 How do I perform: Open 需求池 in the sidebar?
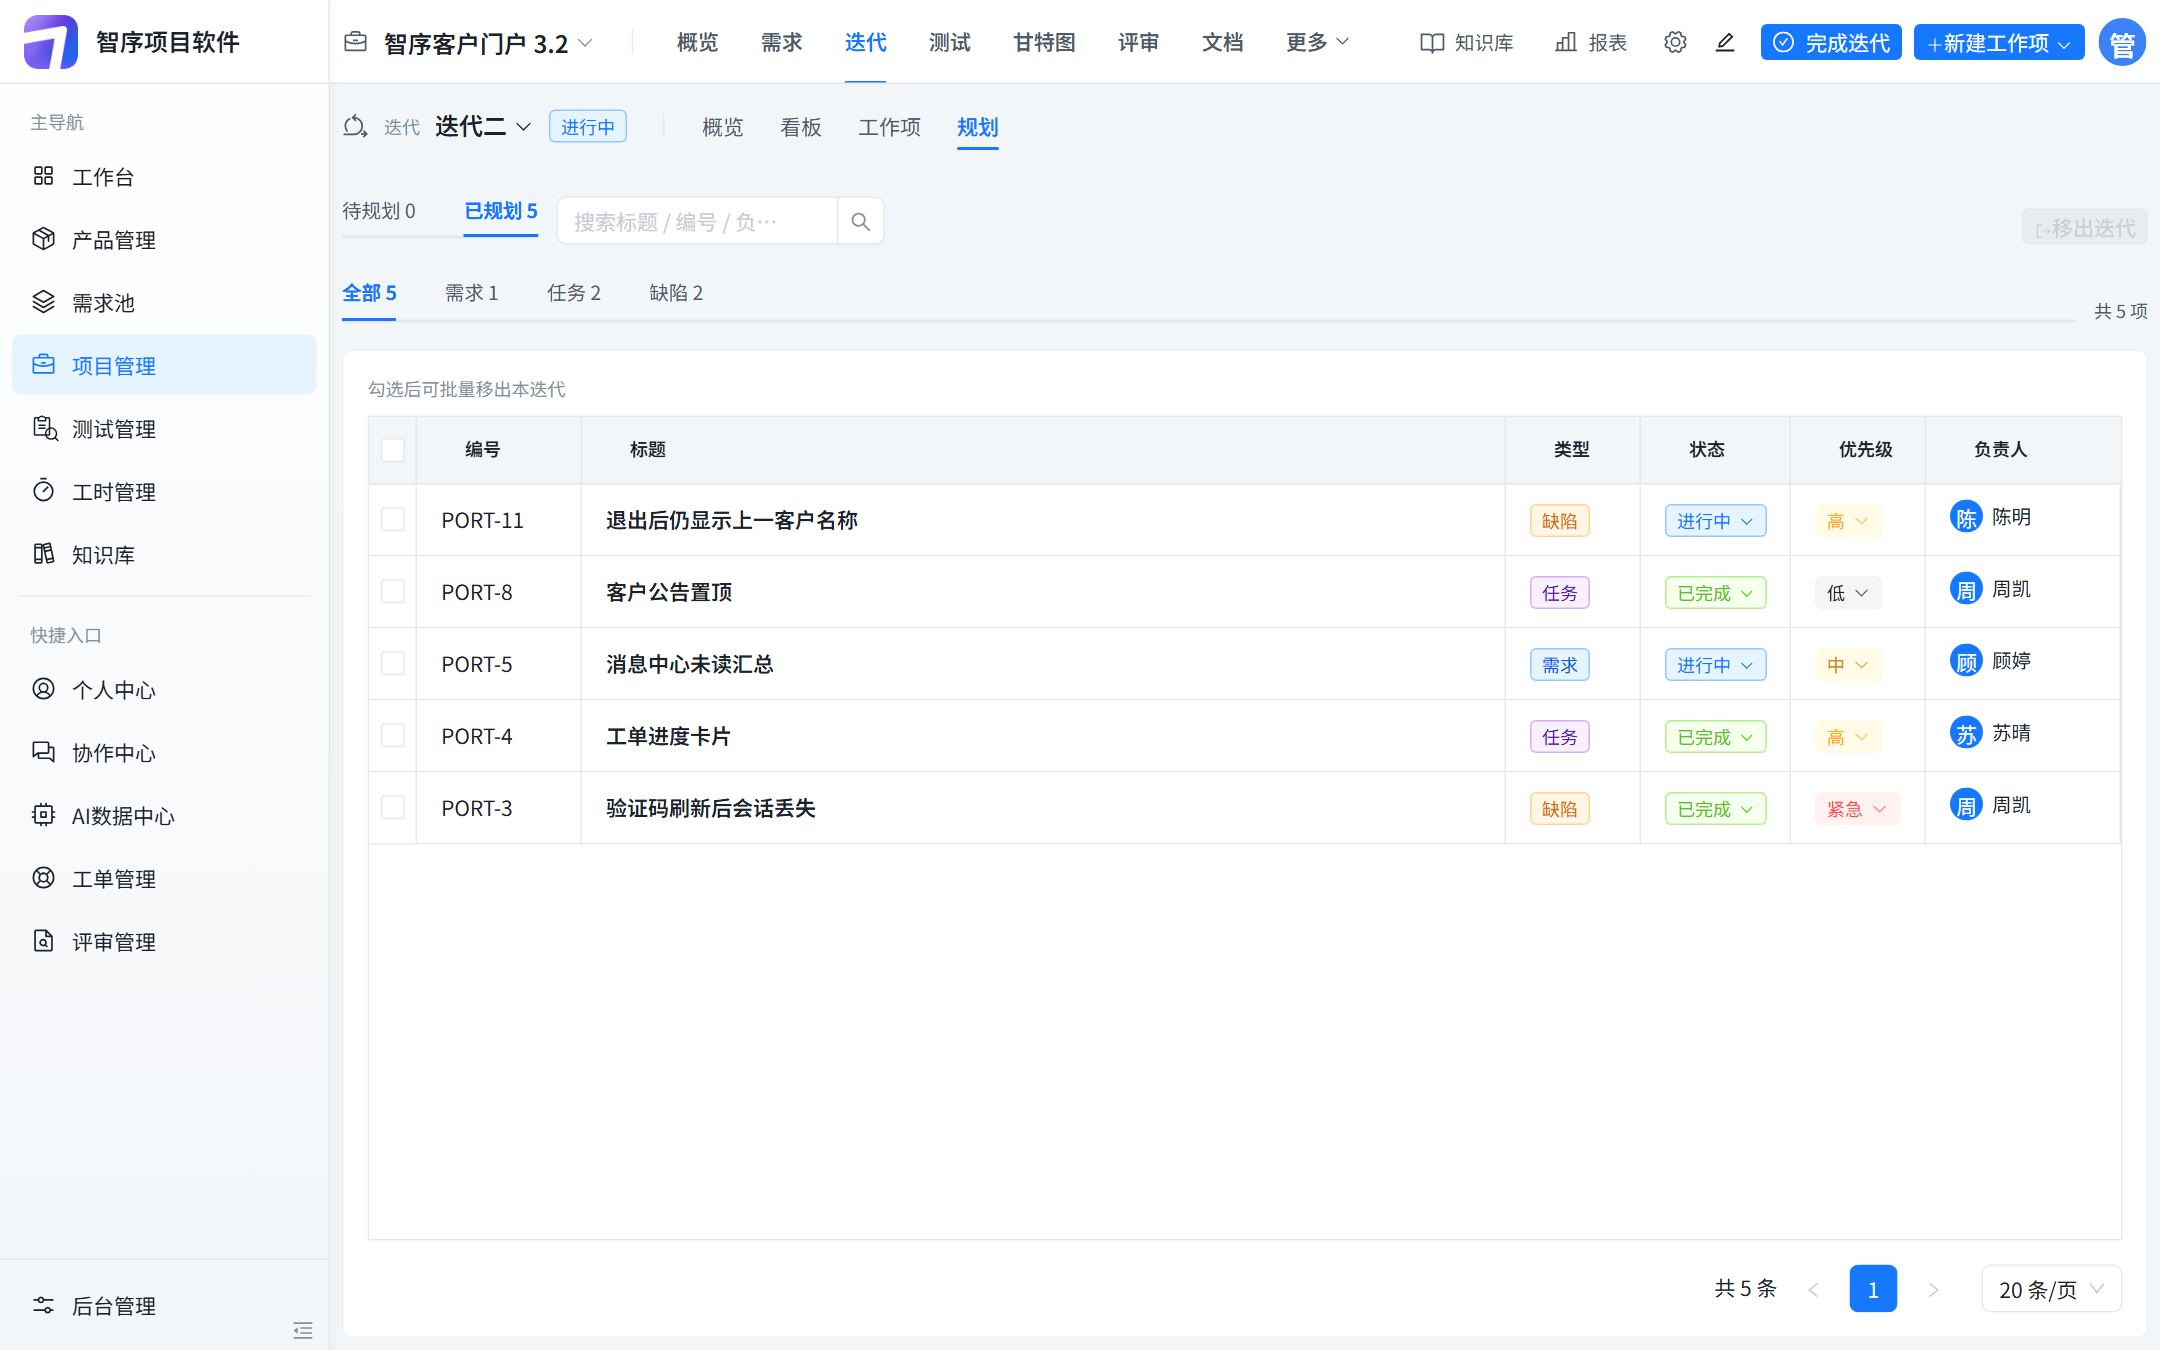(x=164, y=303)
